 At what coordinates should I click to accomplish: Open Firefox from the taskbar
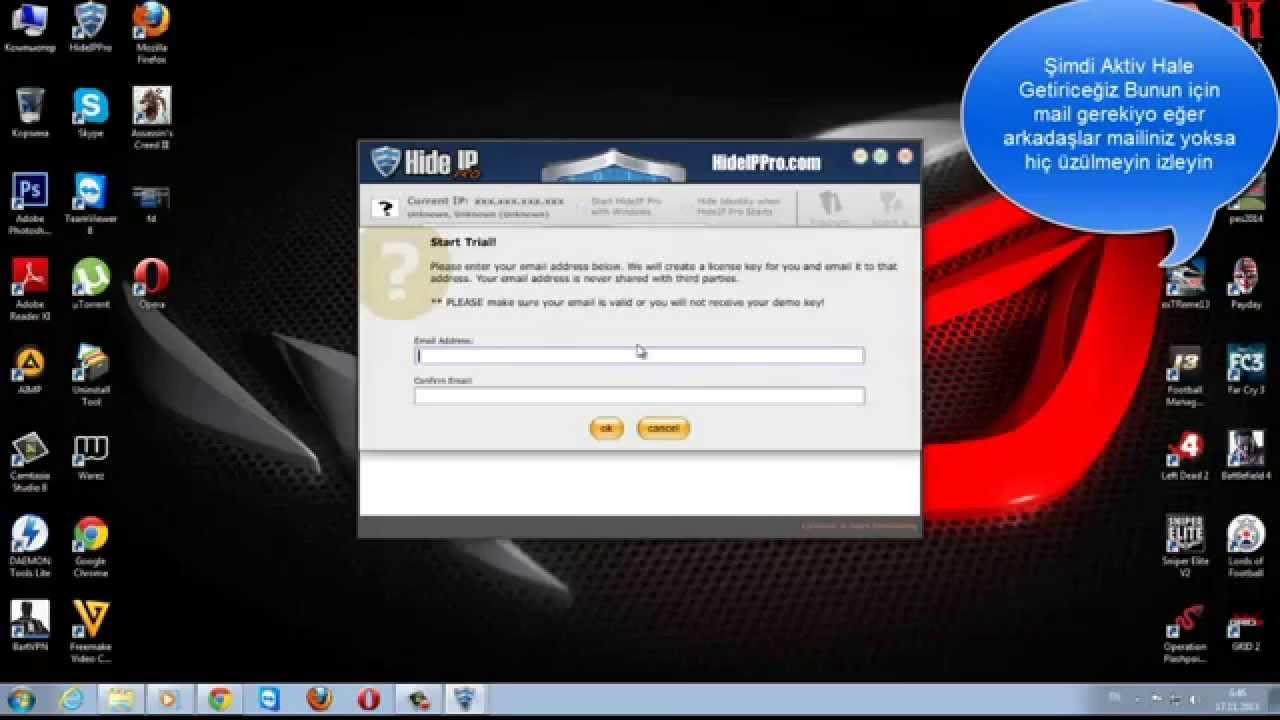click(x=319, y=699)
